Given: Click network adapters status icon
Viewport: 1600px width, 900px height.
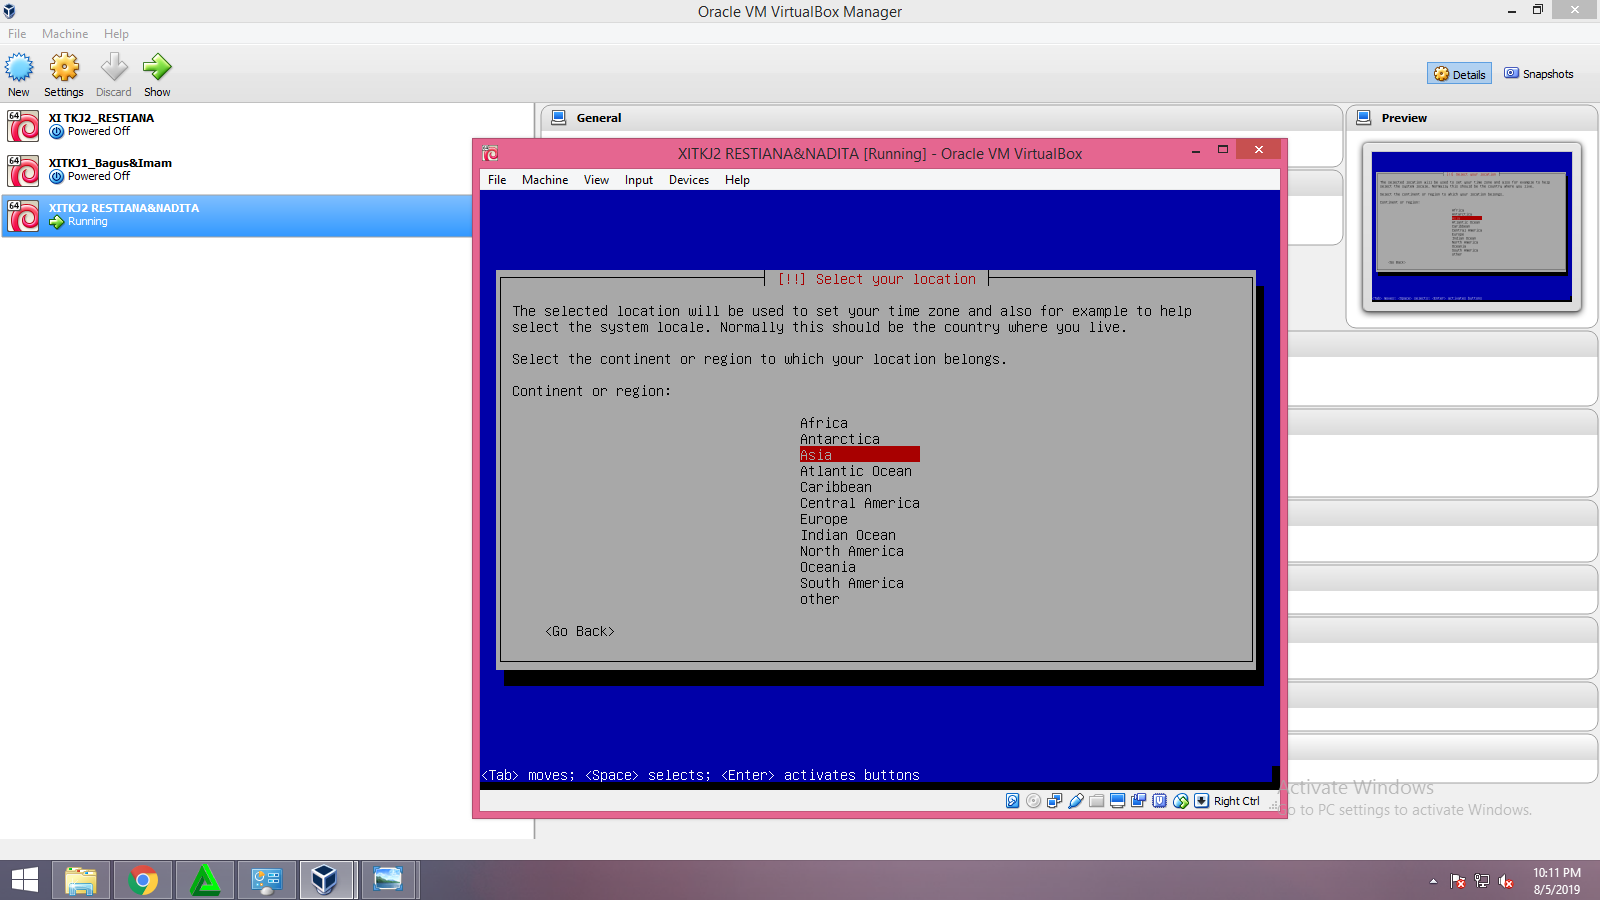Looking at the screenshot, I should (1055, 801).
